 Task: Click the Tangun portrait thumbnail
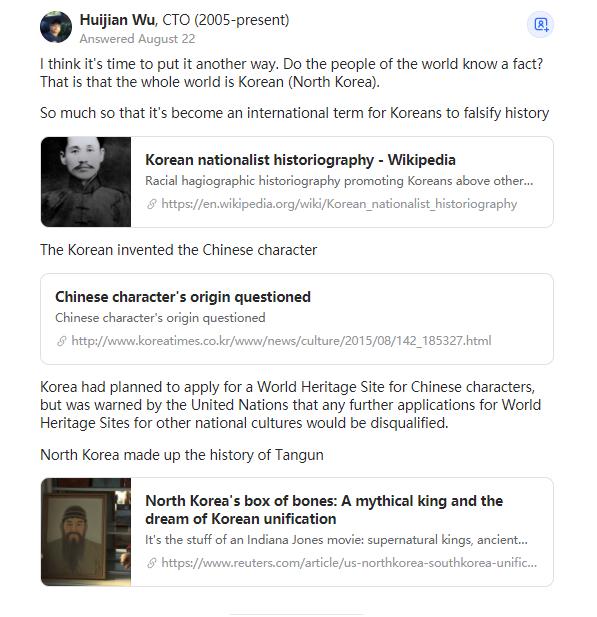(86, 532)
